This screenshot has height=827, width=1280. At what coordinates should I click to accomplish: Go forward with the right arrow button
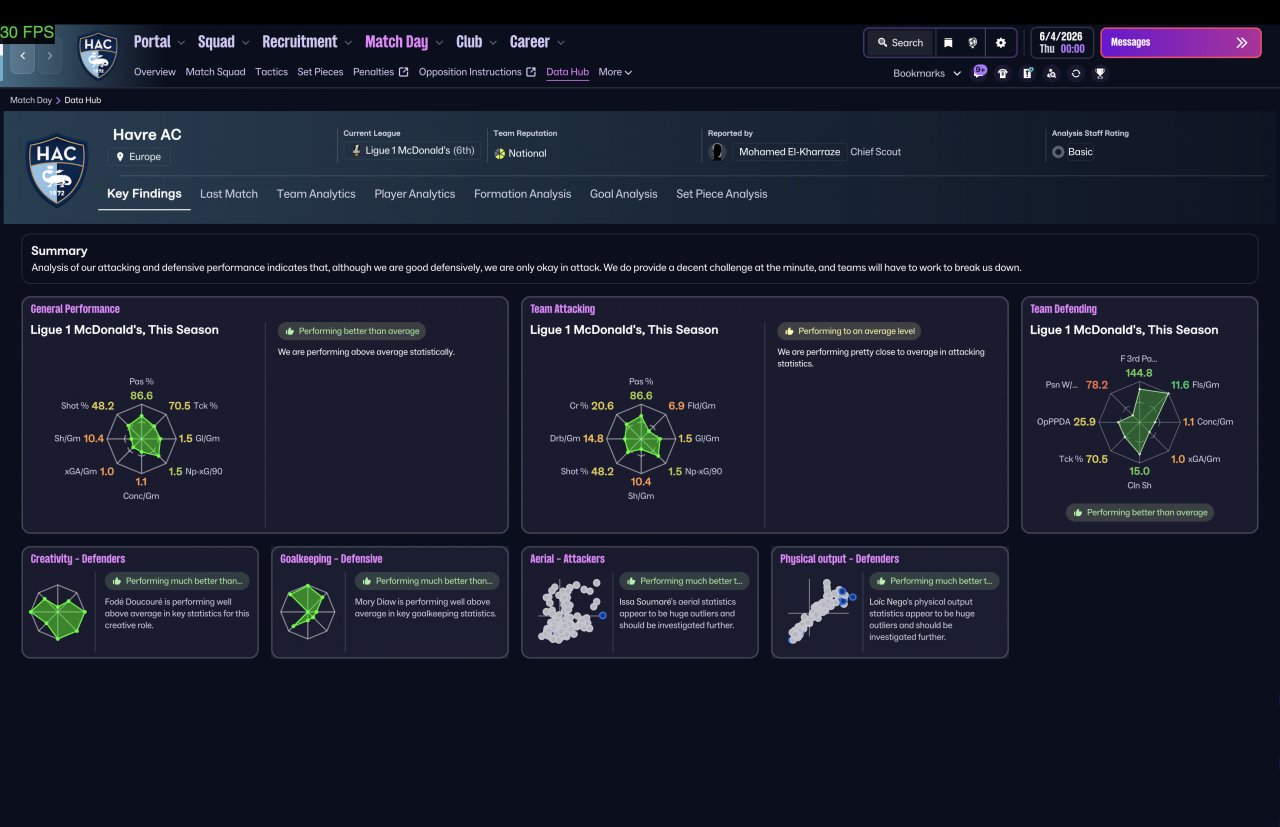click(x=49, y=56)
